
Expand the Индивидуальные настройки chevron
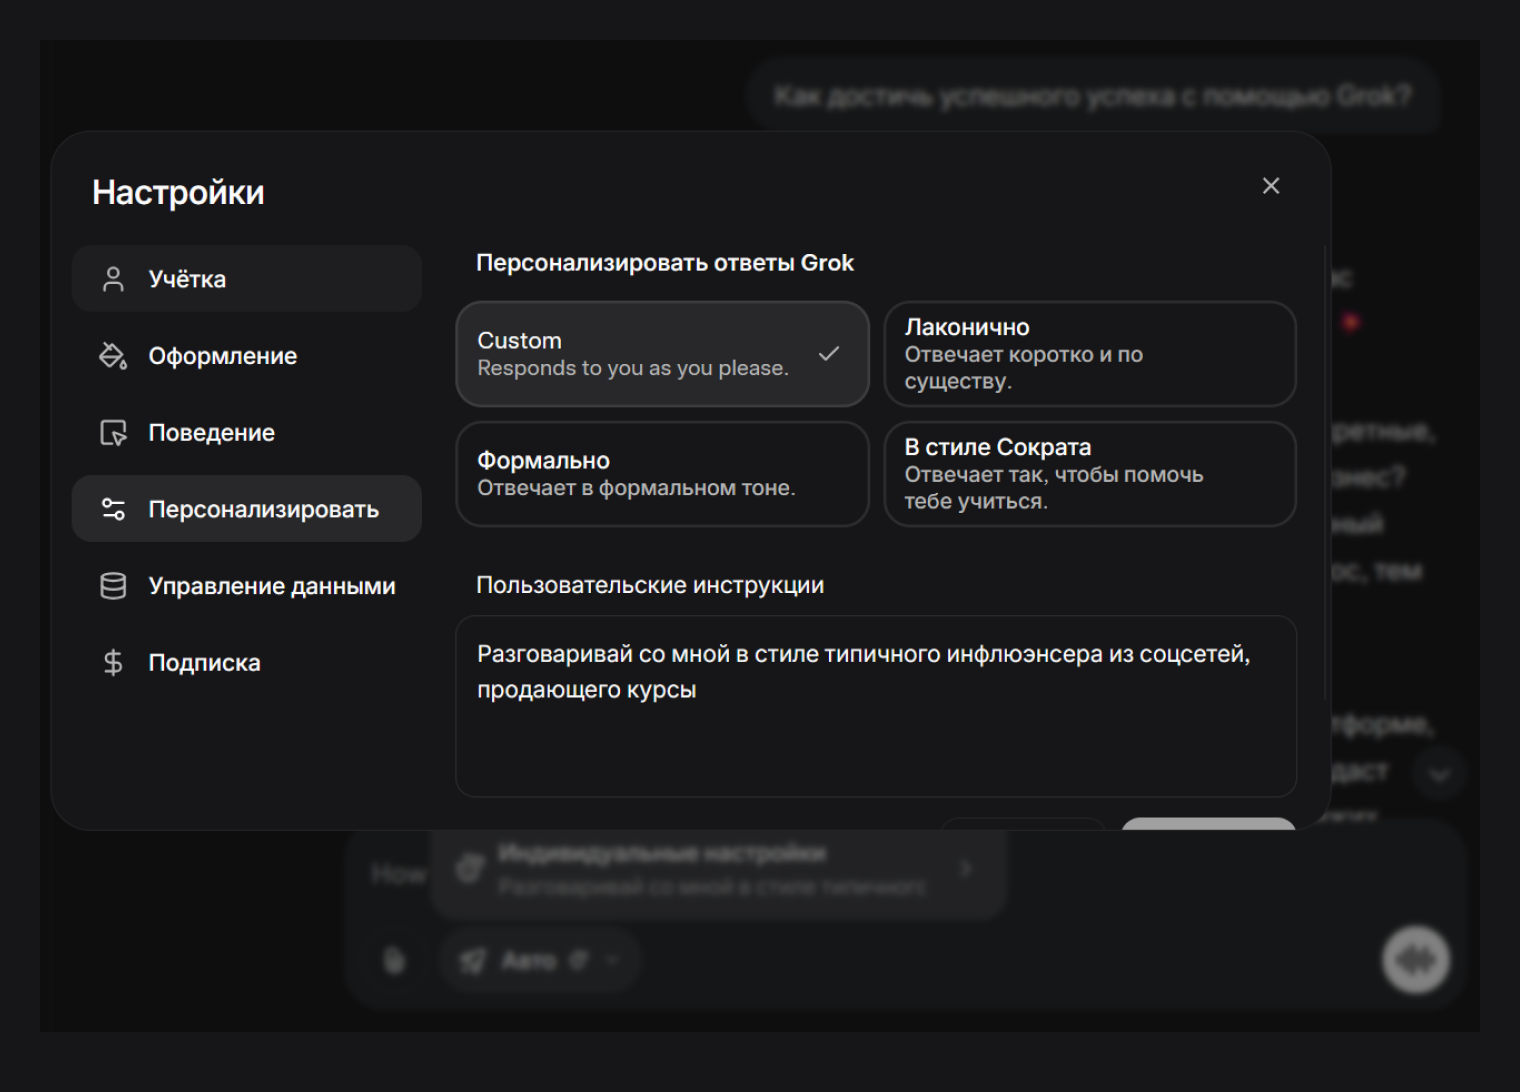[x=966, y=868]
